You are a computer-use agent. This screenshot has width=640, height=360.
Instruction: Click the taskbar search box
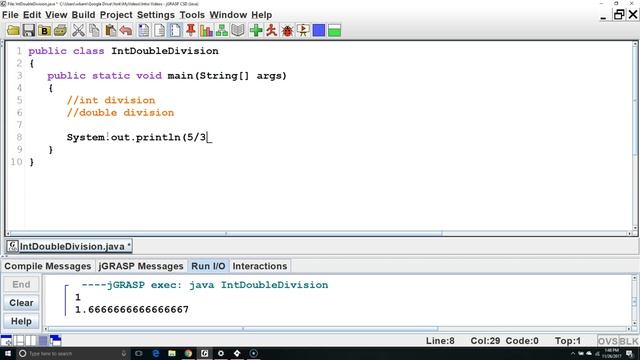tap(73, 353)
